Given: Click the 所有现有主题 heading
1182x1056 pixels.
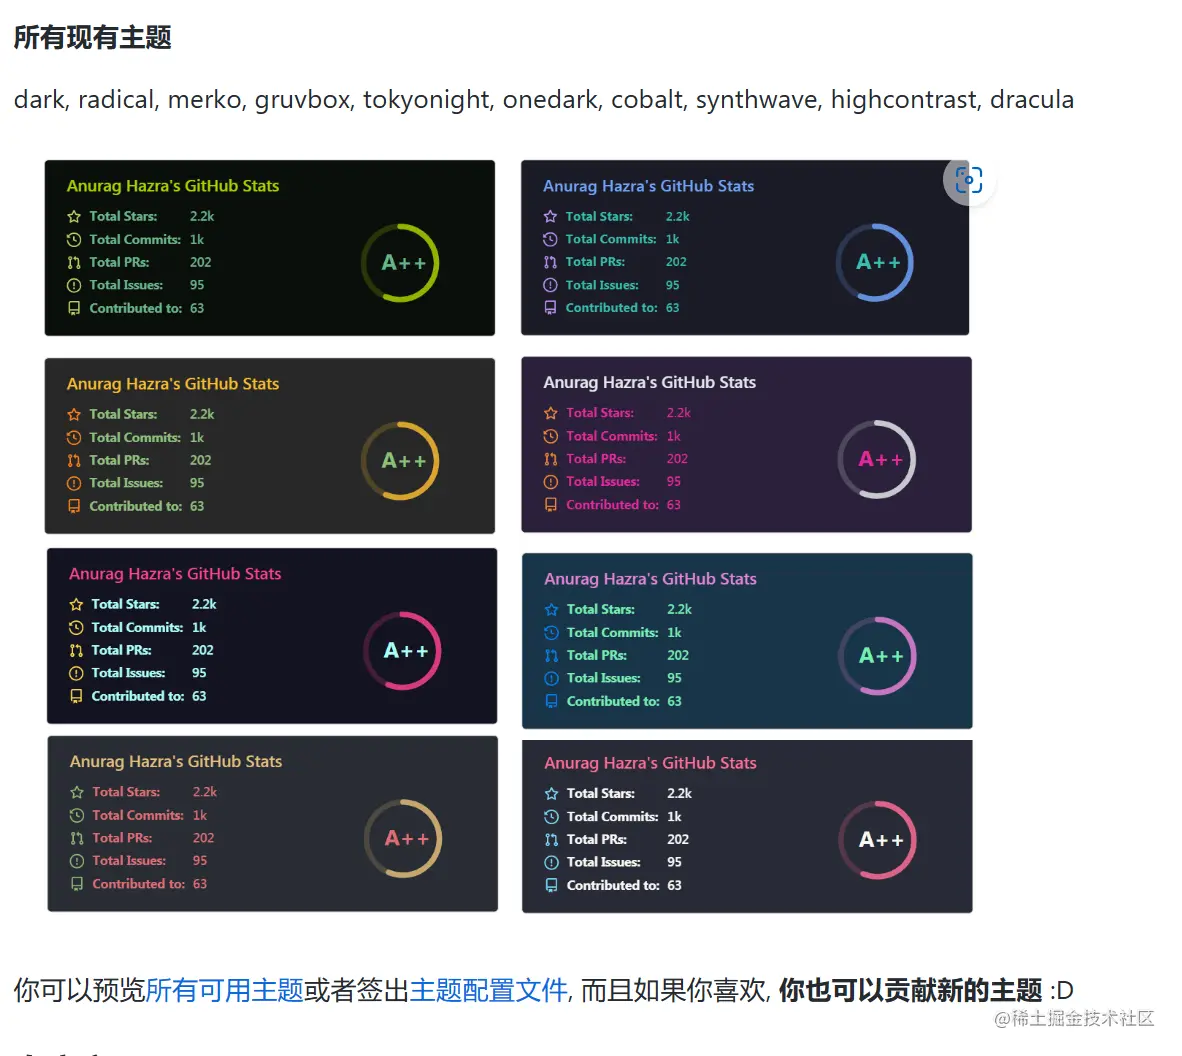Looking at the screenshot, I should pyautogui.click(x=93, y=37).
